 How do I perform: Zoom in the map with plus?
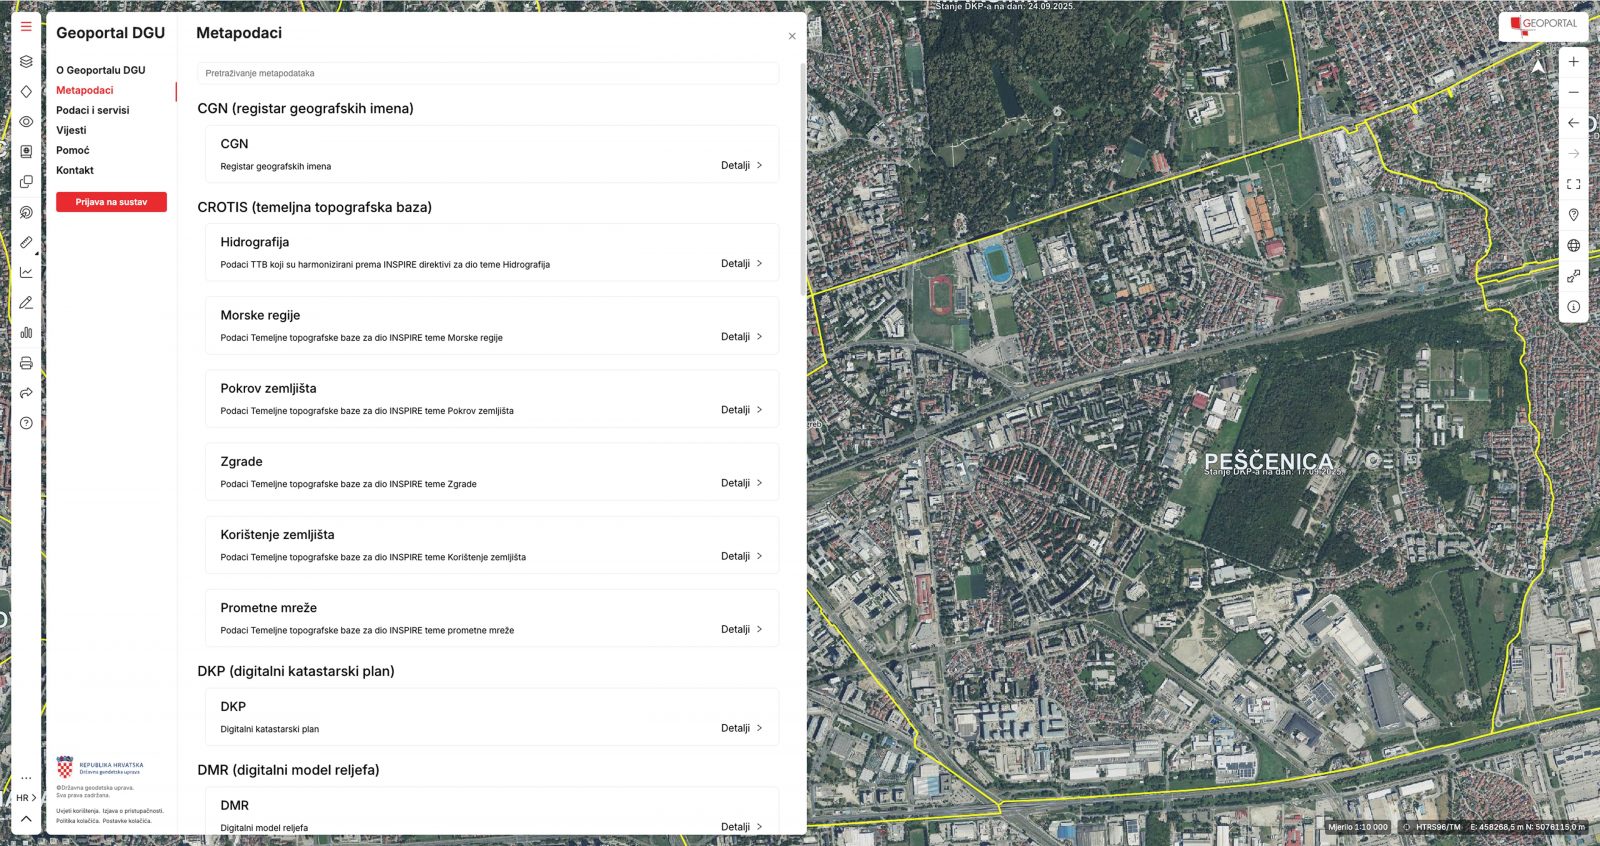pos(1573,62)
